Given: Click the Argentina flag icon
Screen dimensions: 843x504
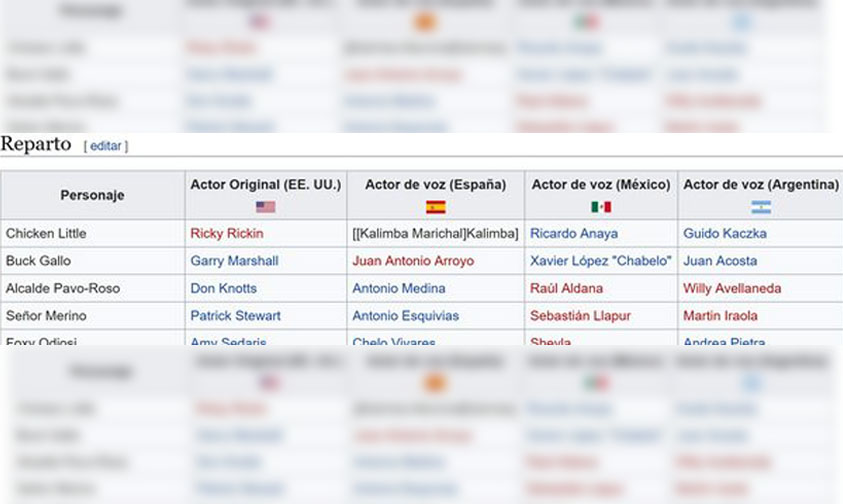Looking at the screenshot, I should click(761, 207).
